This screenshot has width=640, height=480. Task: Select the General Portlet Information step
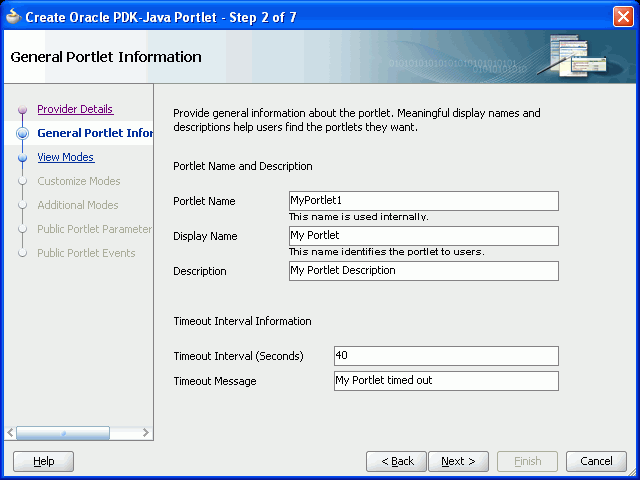(95, 133)
